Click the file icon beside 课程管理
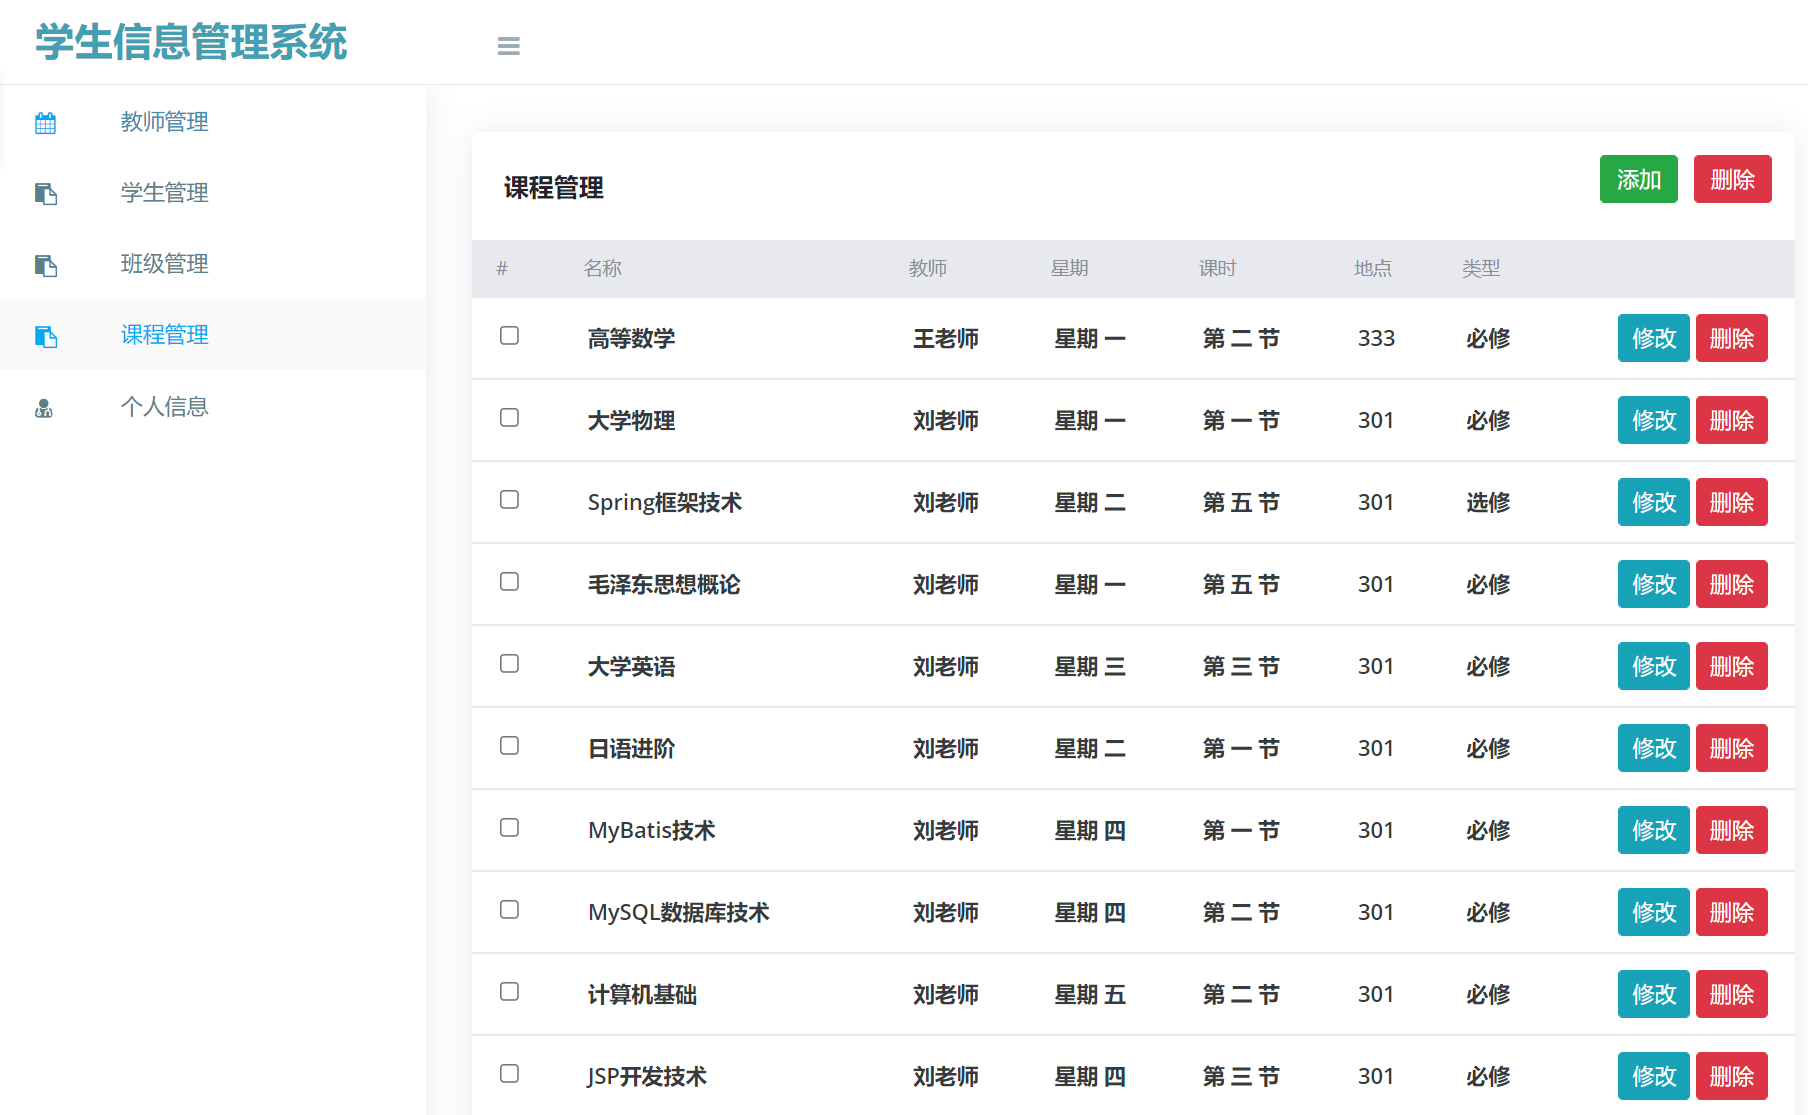Screen dimensions: 1808x1115 [x=46, y=337]
